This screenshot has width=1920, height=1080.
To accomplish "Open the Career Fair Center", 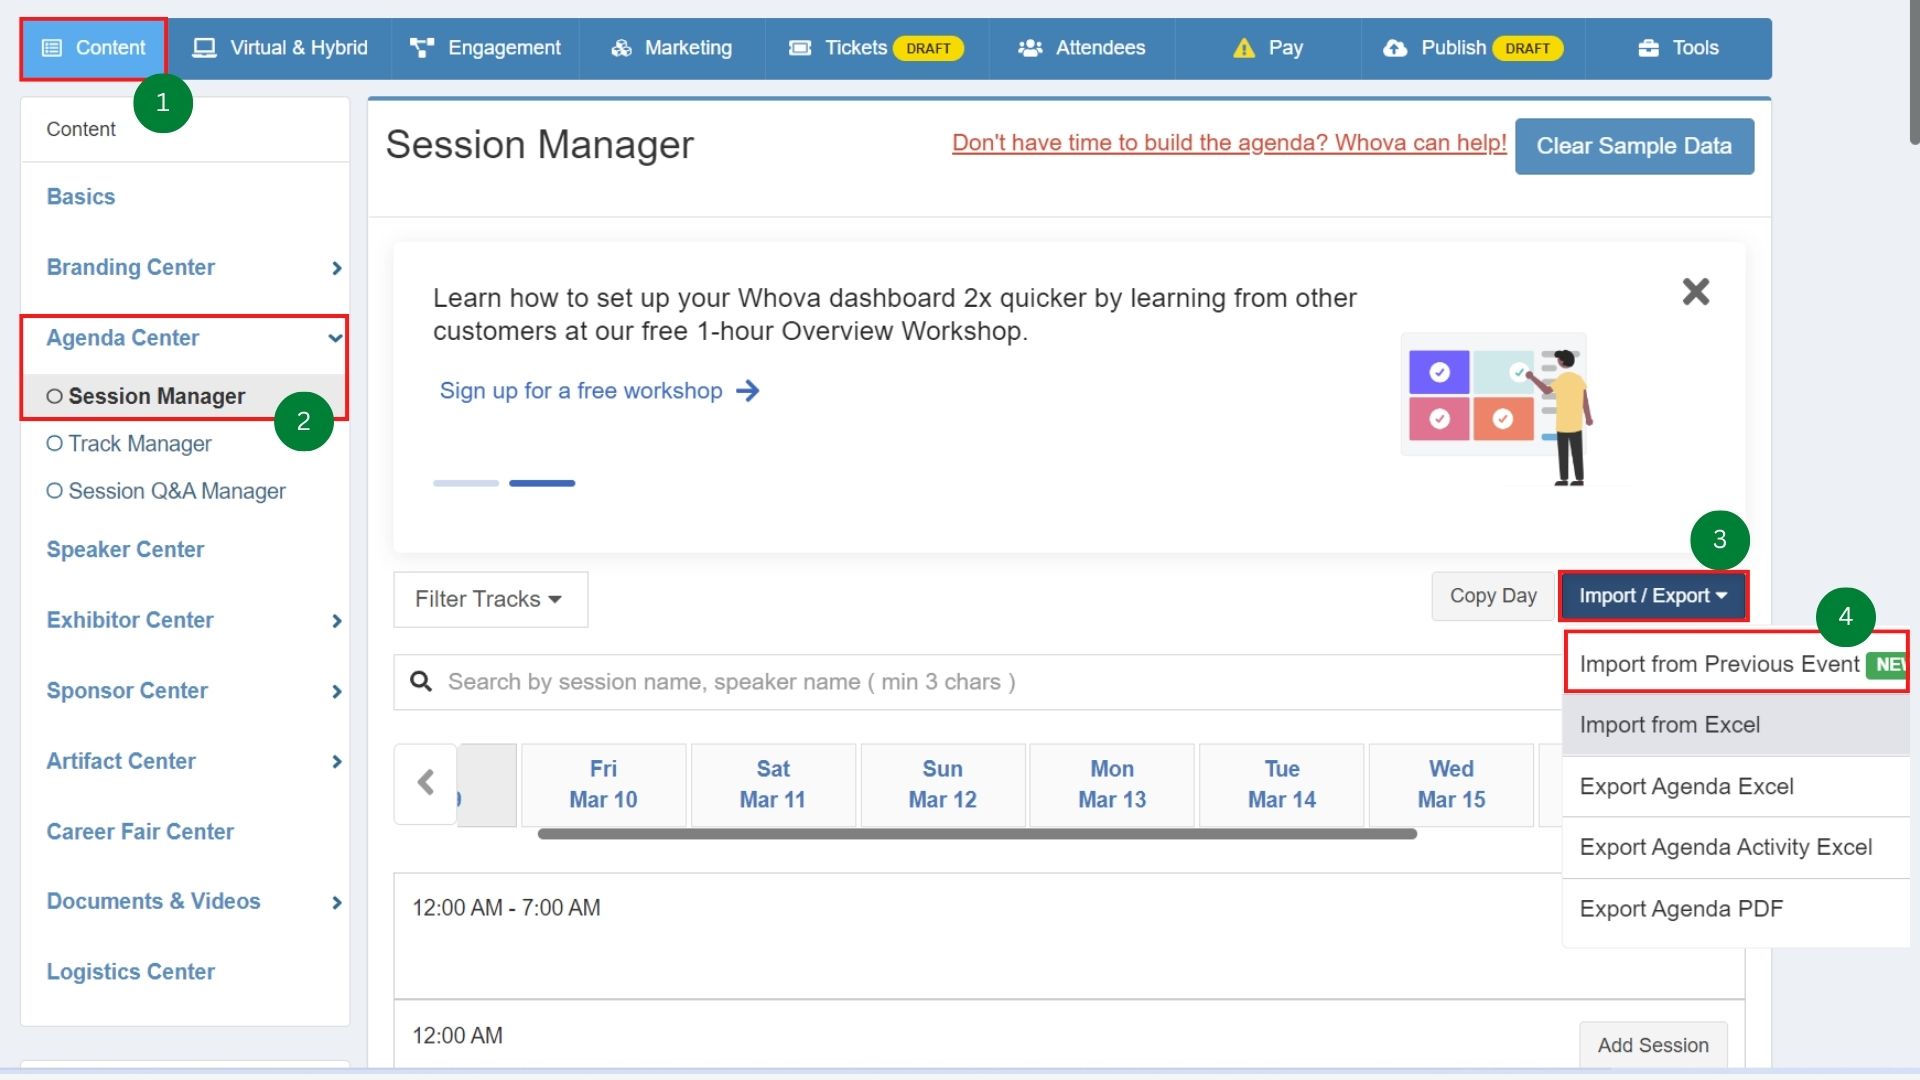I will (x=140, y=832).
